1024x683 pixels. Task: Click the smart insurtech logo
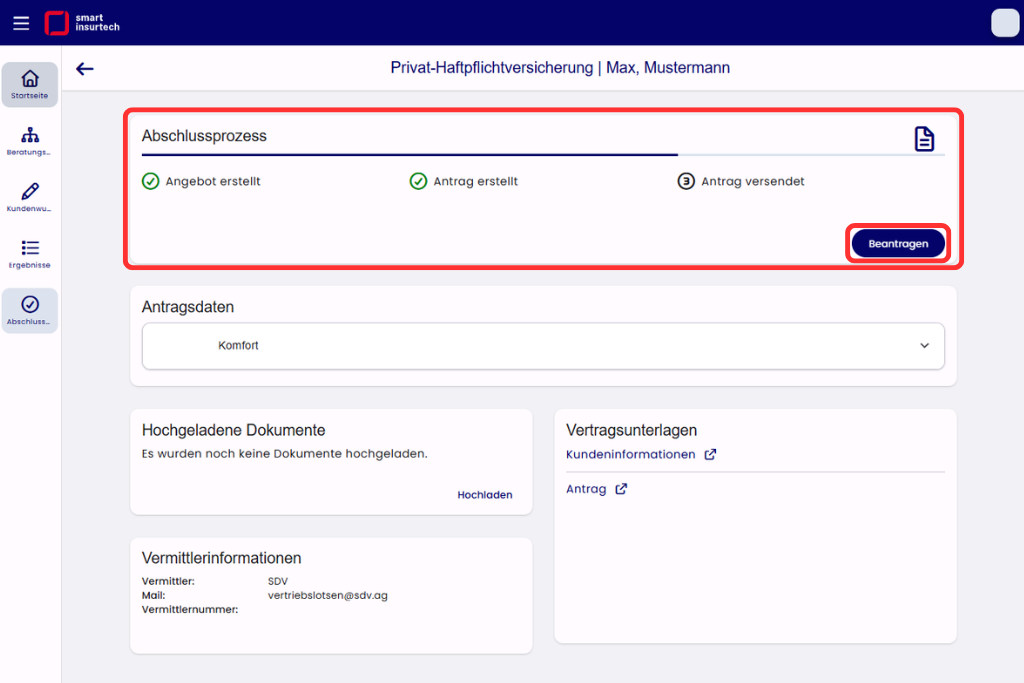[82, 23]
